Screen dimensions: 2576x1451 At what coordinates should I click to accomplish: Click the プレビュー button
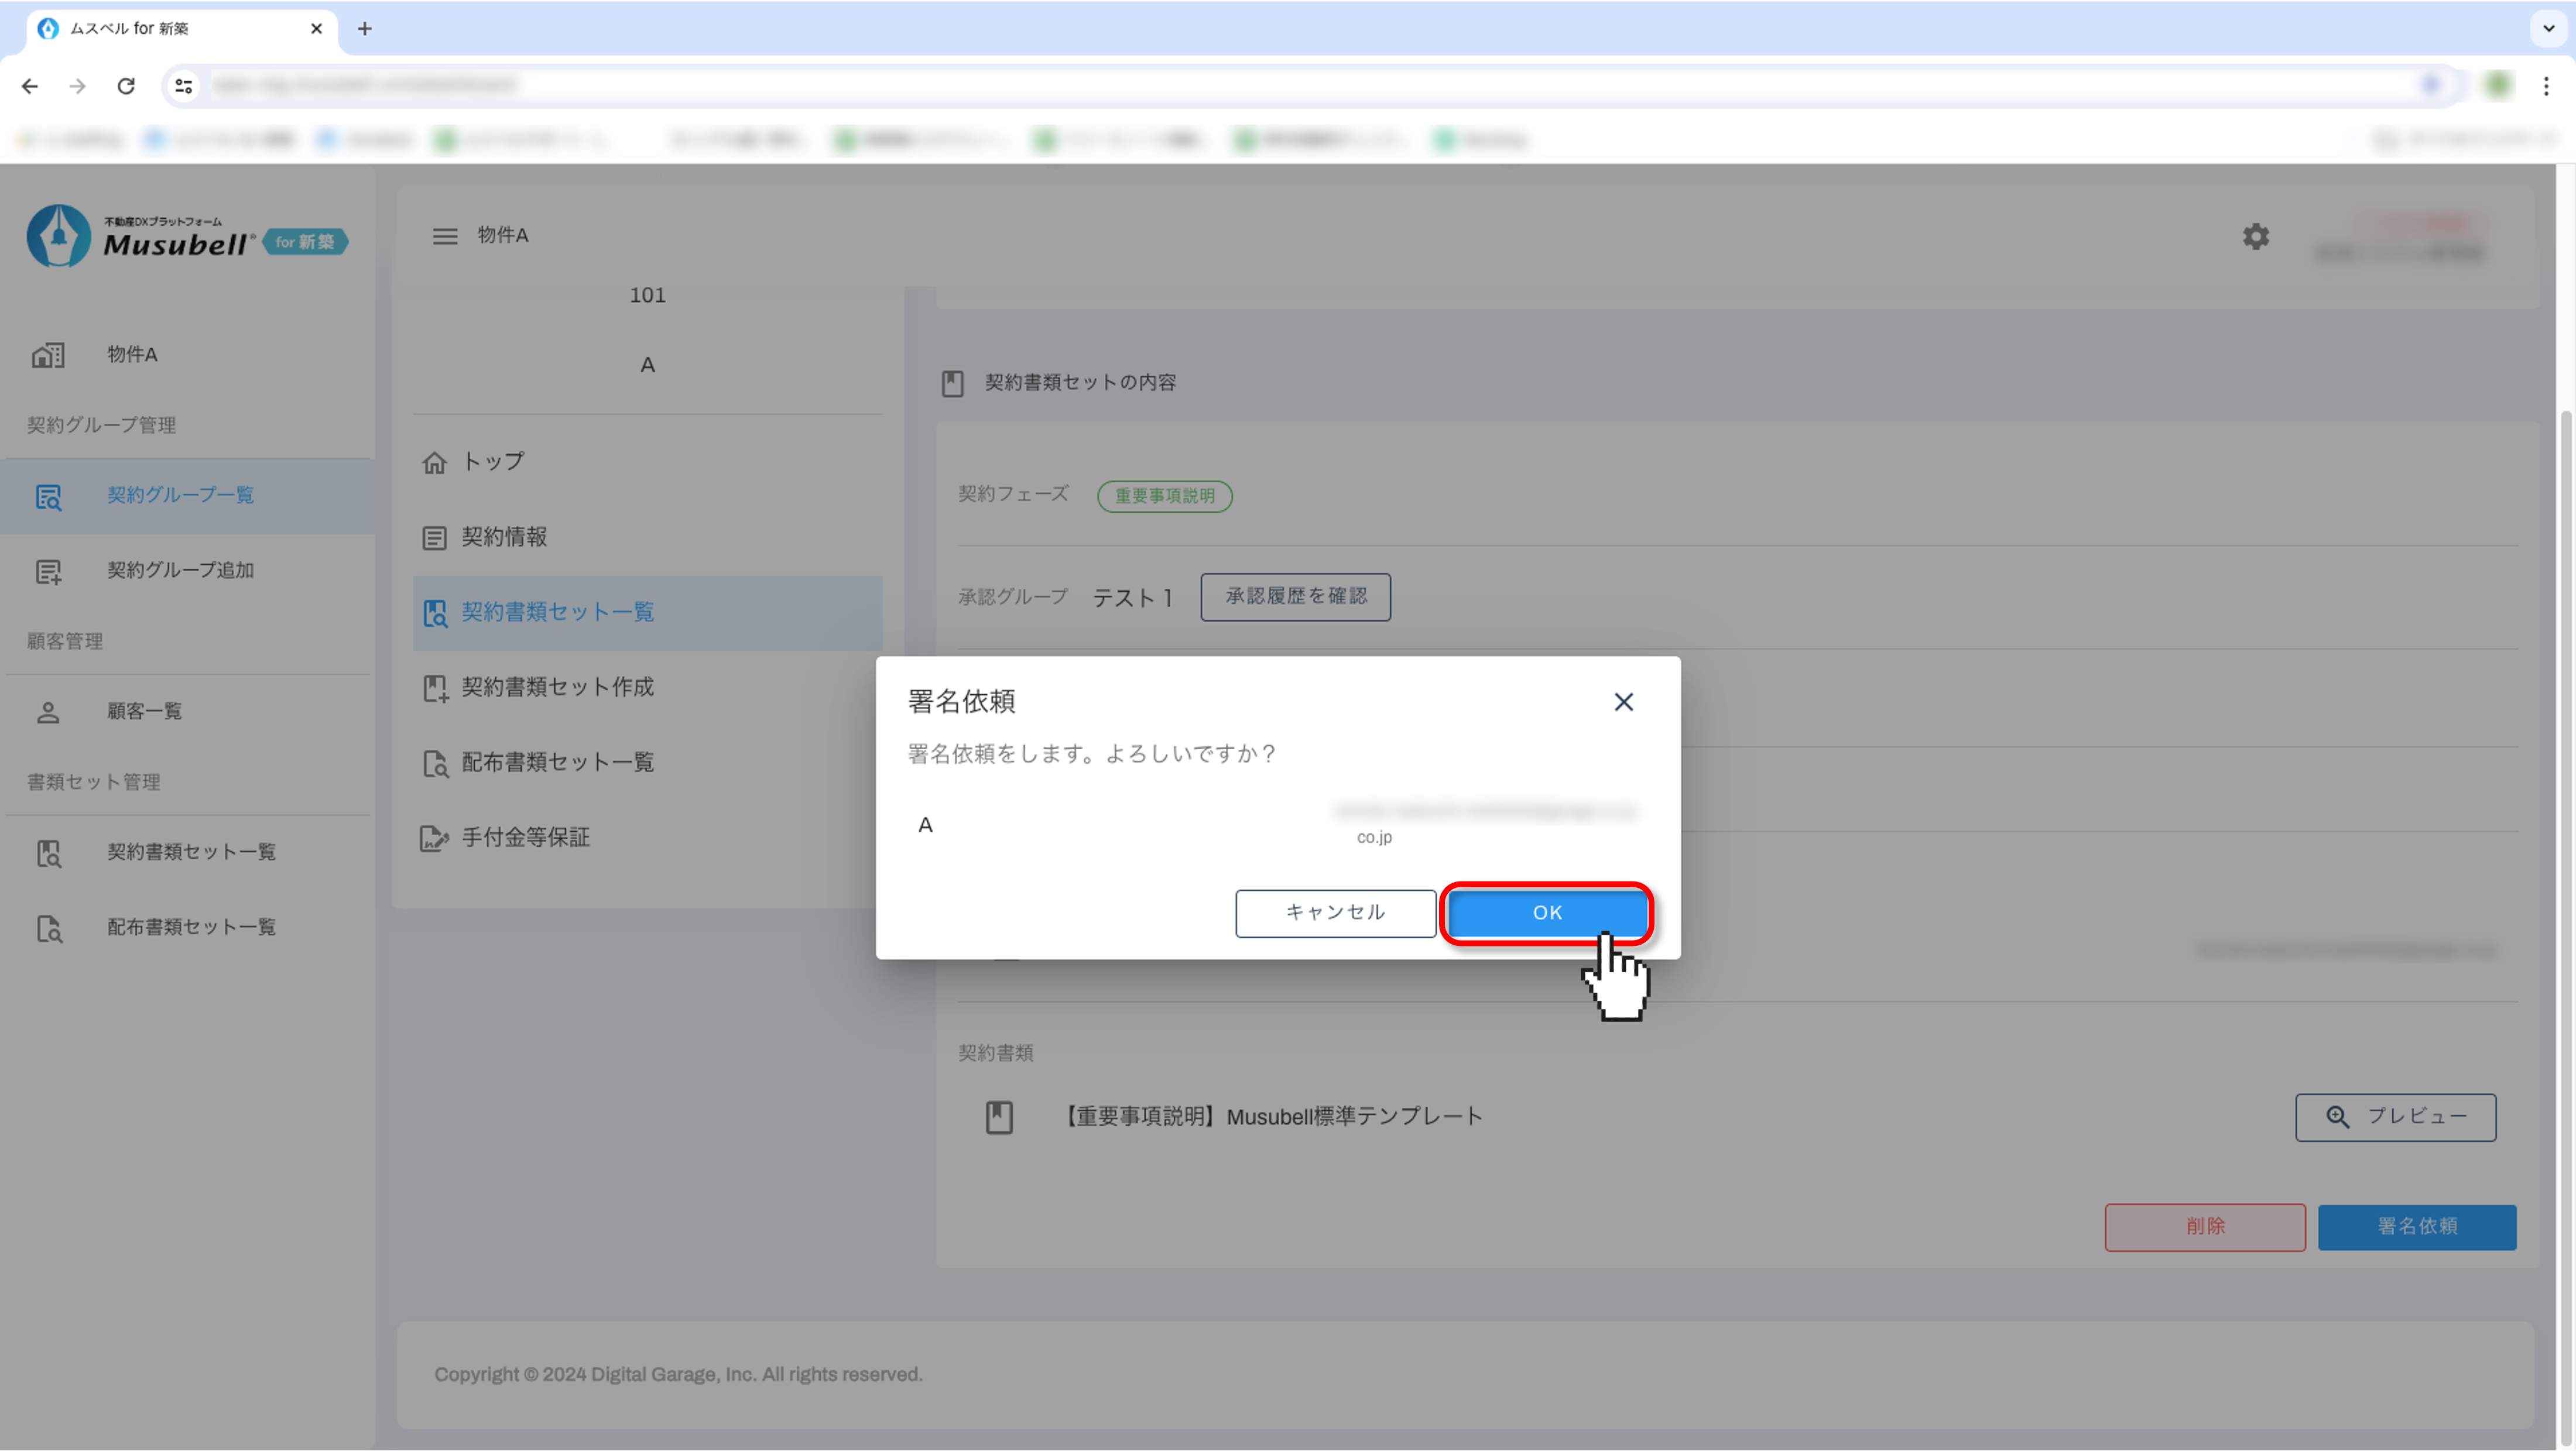(x=2395, y=1116)
